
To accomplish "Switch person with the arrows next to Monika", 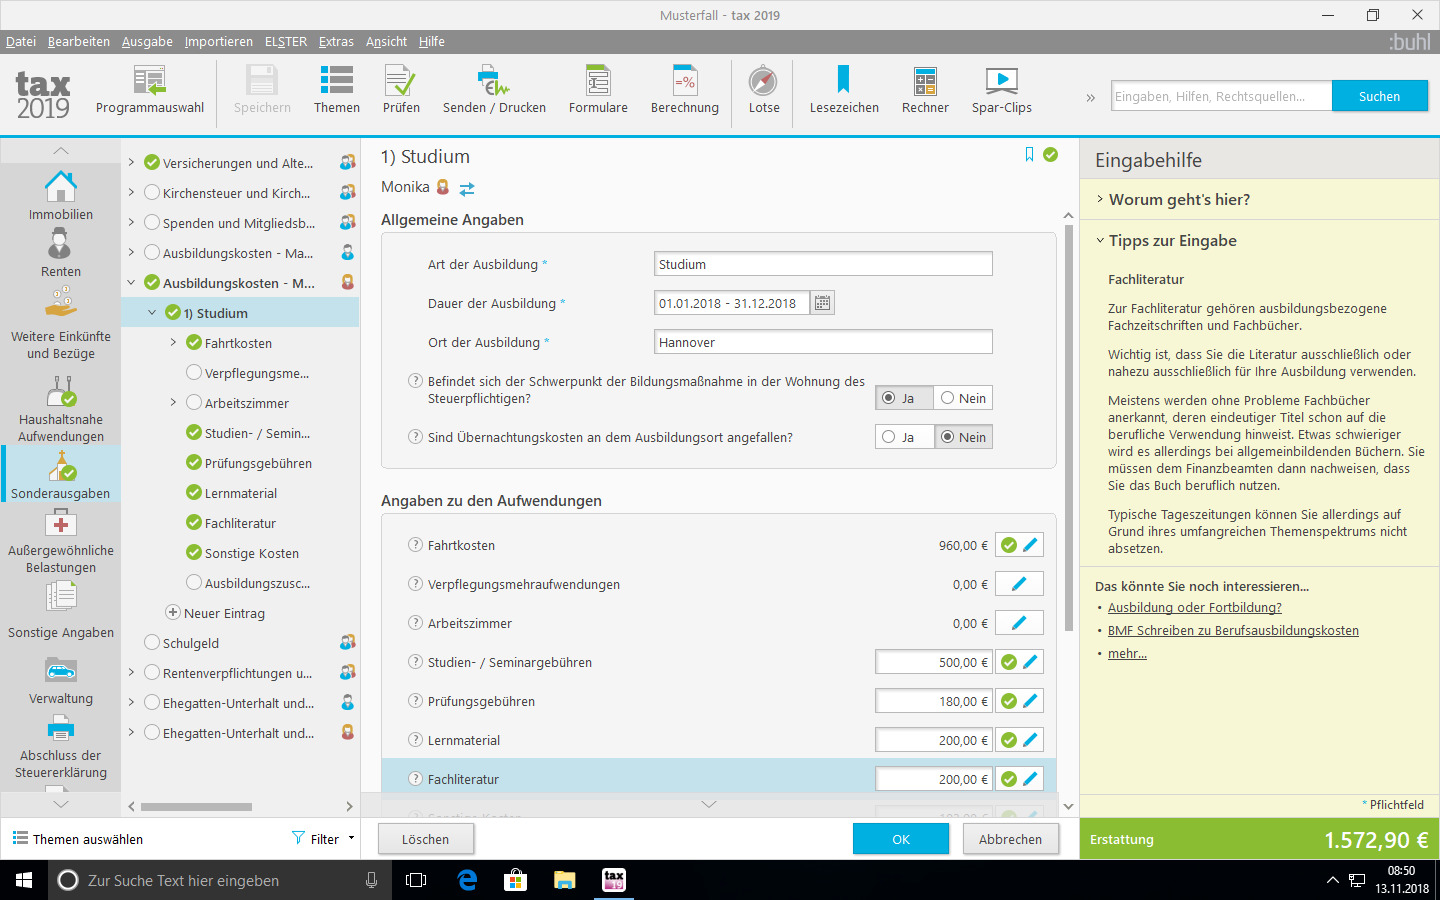I will point(467,188).
